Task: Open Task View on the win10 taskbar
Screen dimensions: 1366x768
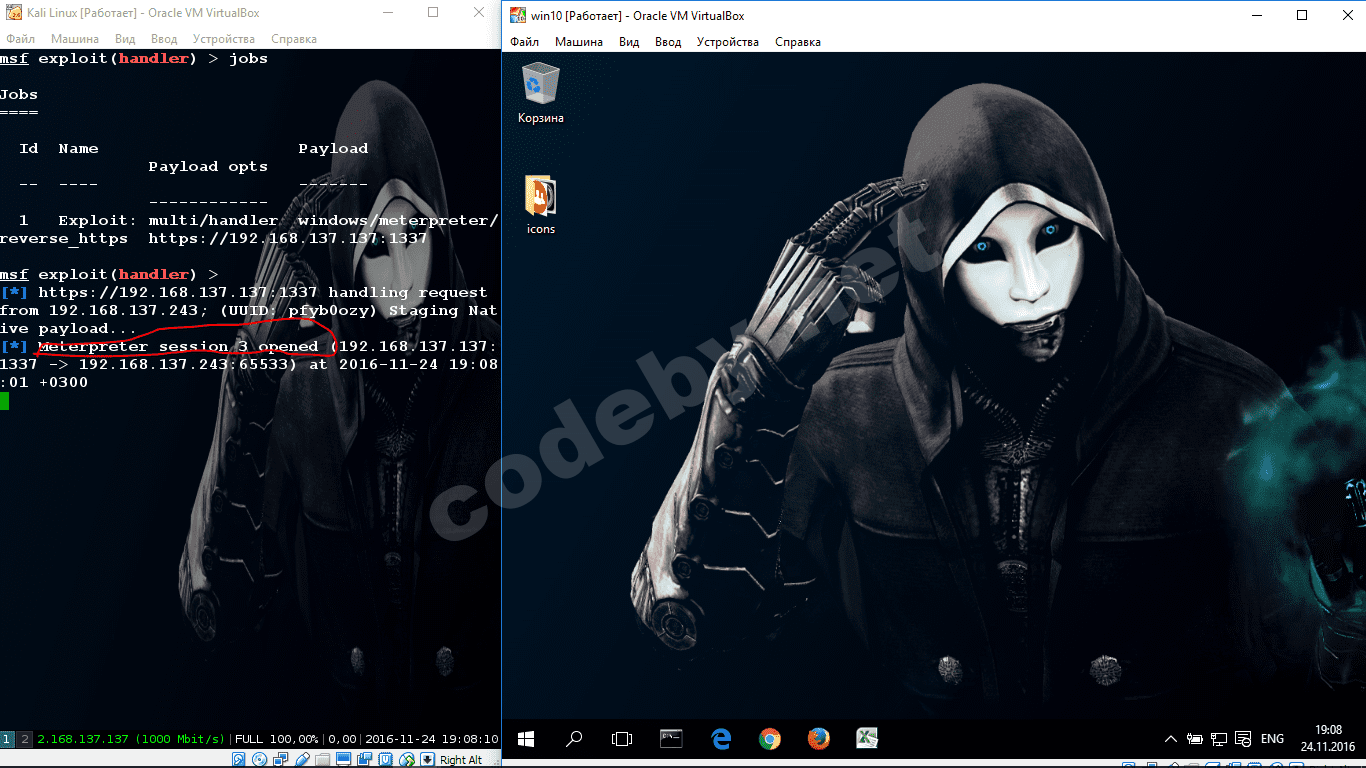Action: [x=622, y=739]
